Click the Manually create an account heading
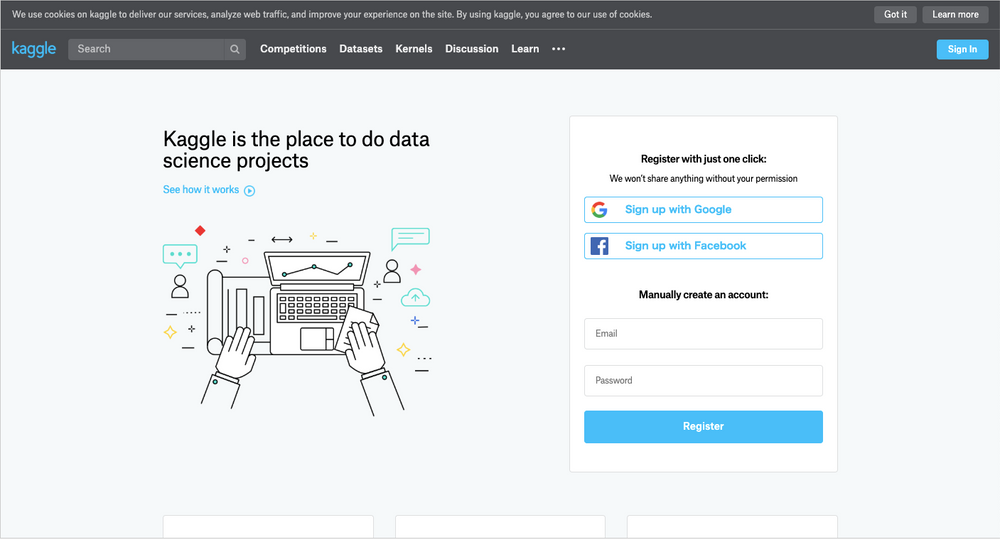 click(x=703, y=295)
